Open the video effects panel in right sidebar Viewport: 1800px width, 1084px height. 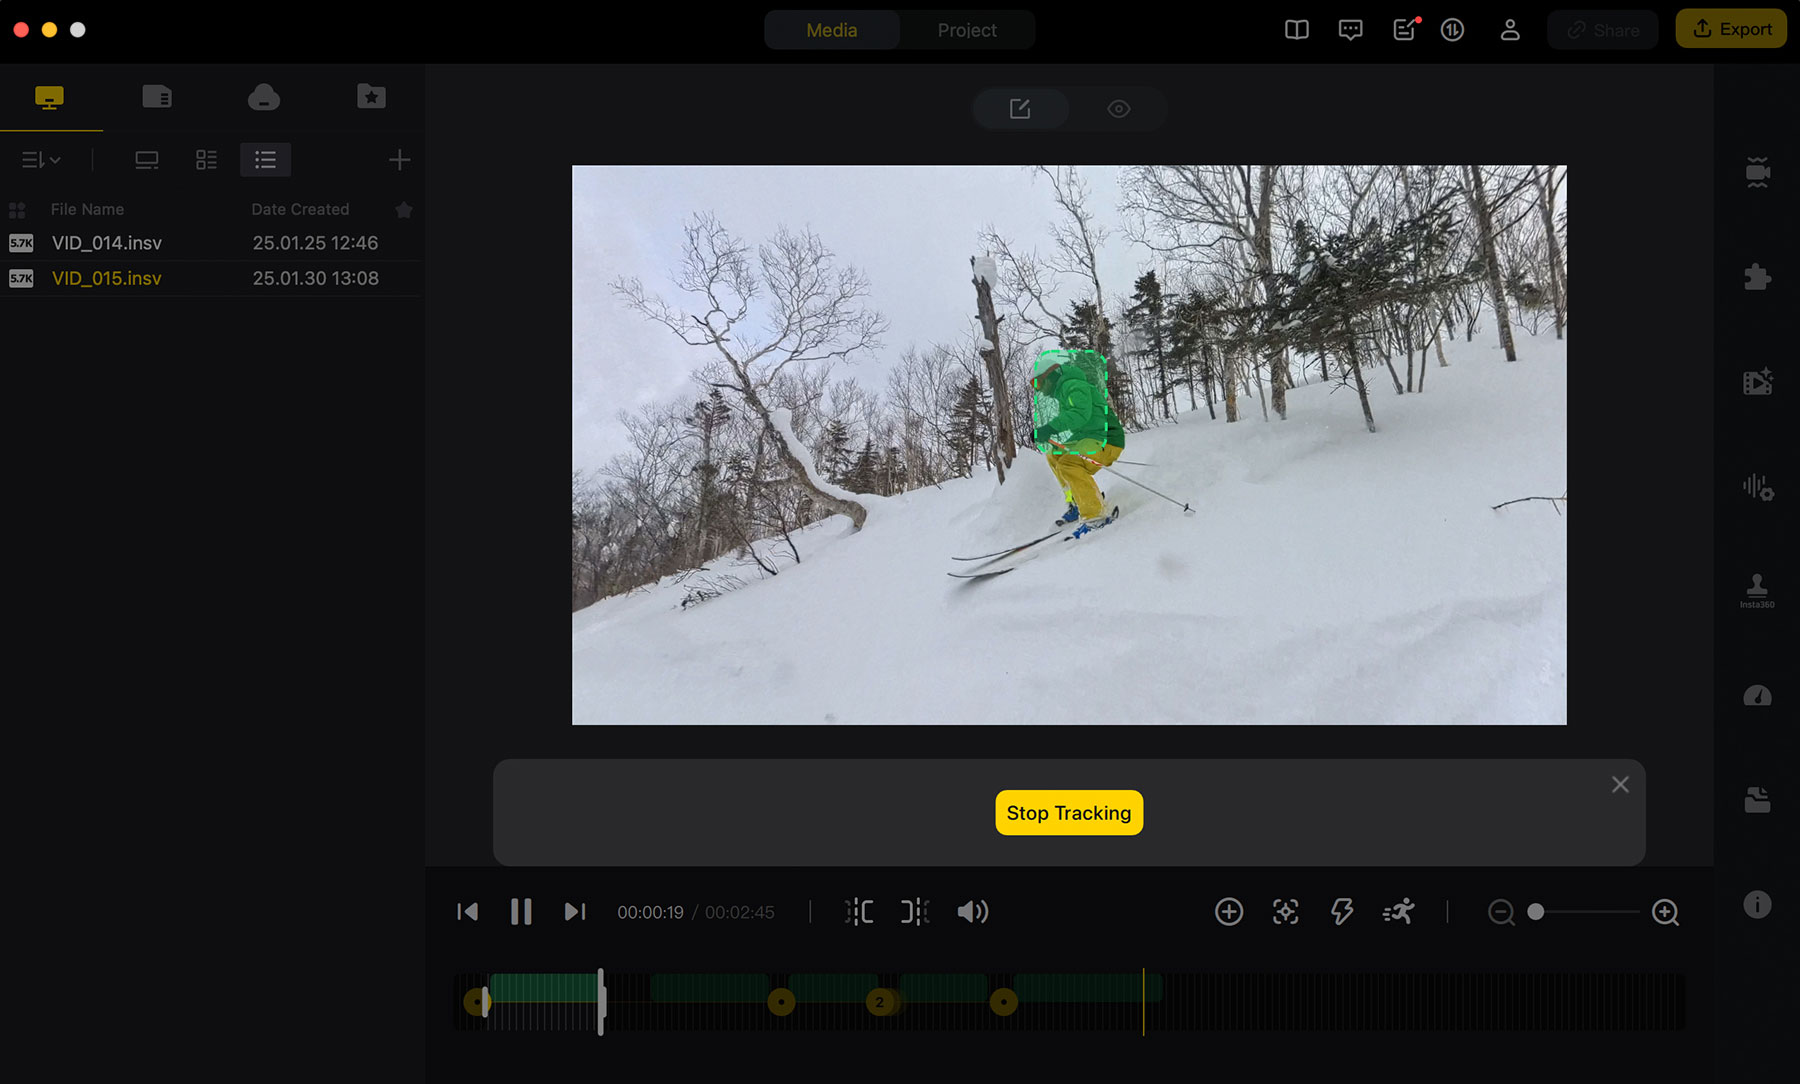tap(1757, 381)
